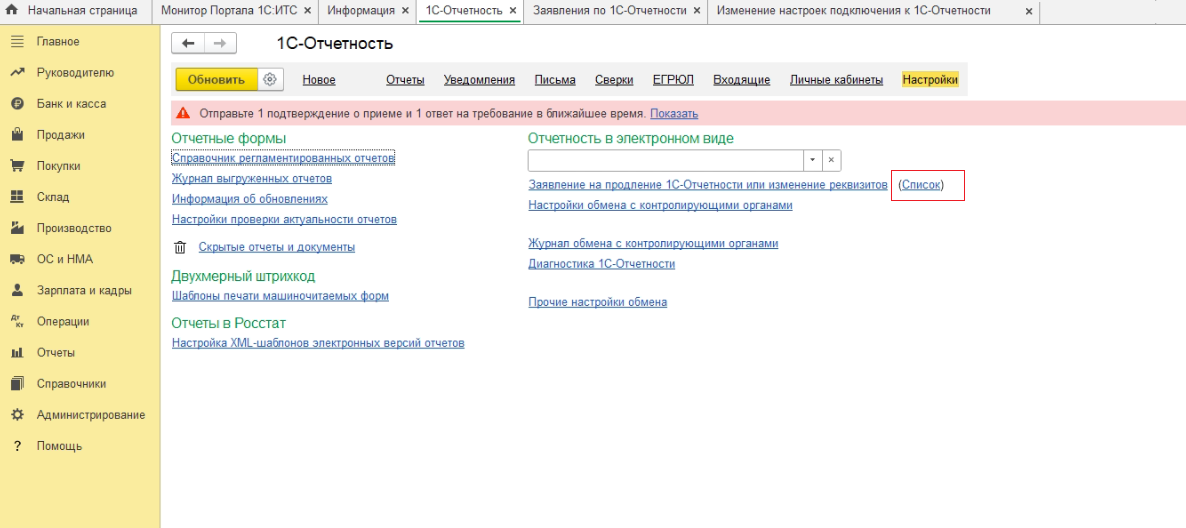The height and width of the screenshot is (528, 1186).
Task: Open Заявление на продление 1С-Отчетности link
Action: [707, 185]
